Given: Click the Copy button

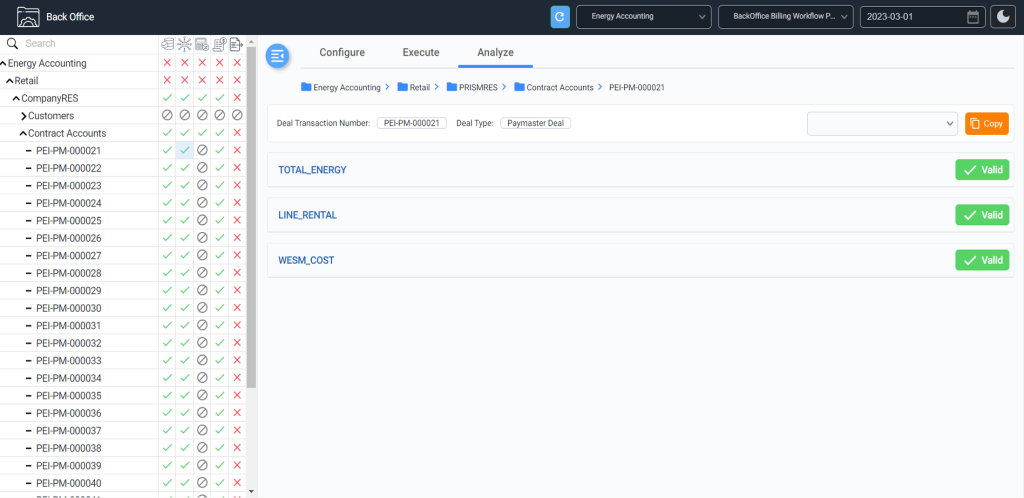Looking at the screenshot, I should tap(987, 123).
